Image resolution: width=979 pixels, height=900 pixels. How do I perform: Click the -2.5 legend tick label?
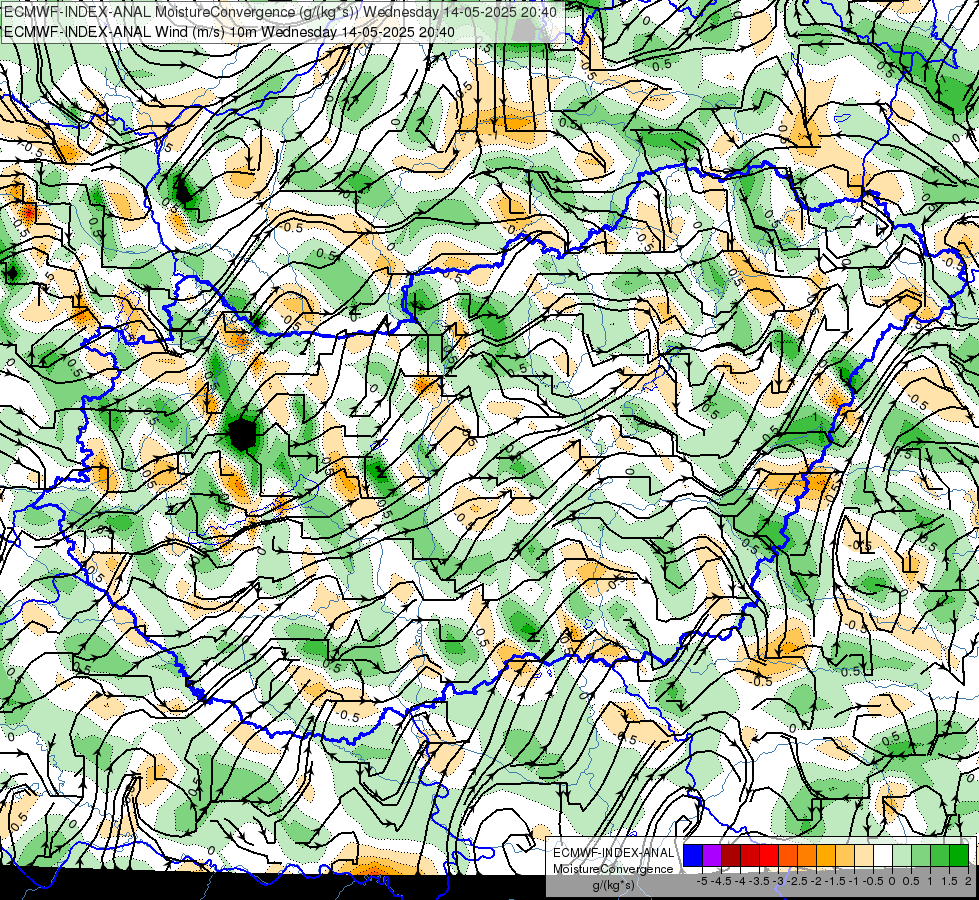[x=797, y=881]
